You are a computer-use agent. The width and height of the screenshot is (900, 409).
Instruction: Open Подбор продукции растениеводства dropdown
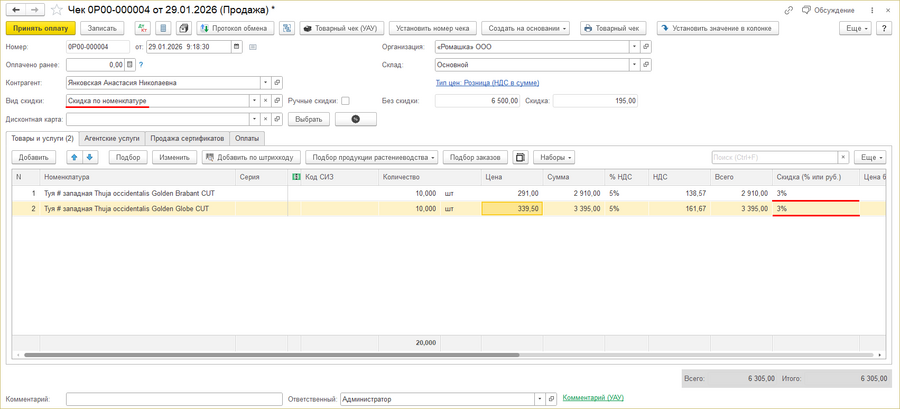(x=372, y=157)
